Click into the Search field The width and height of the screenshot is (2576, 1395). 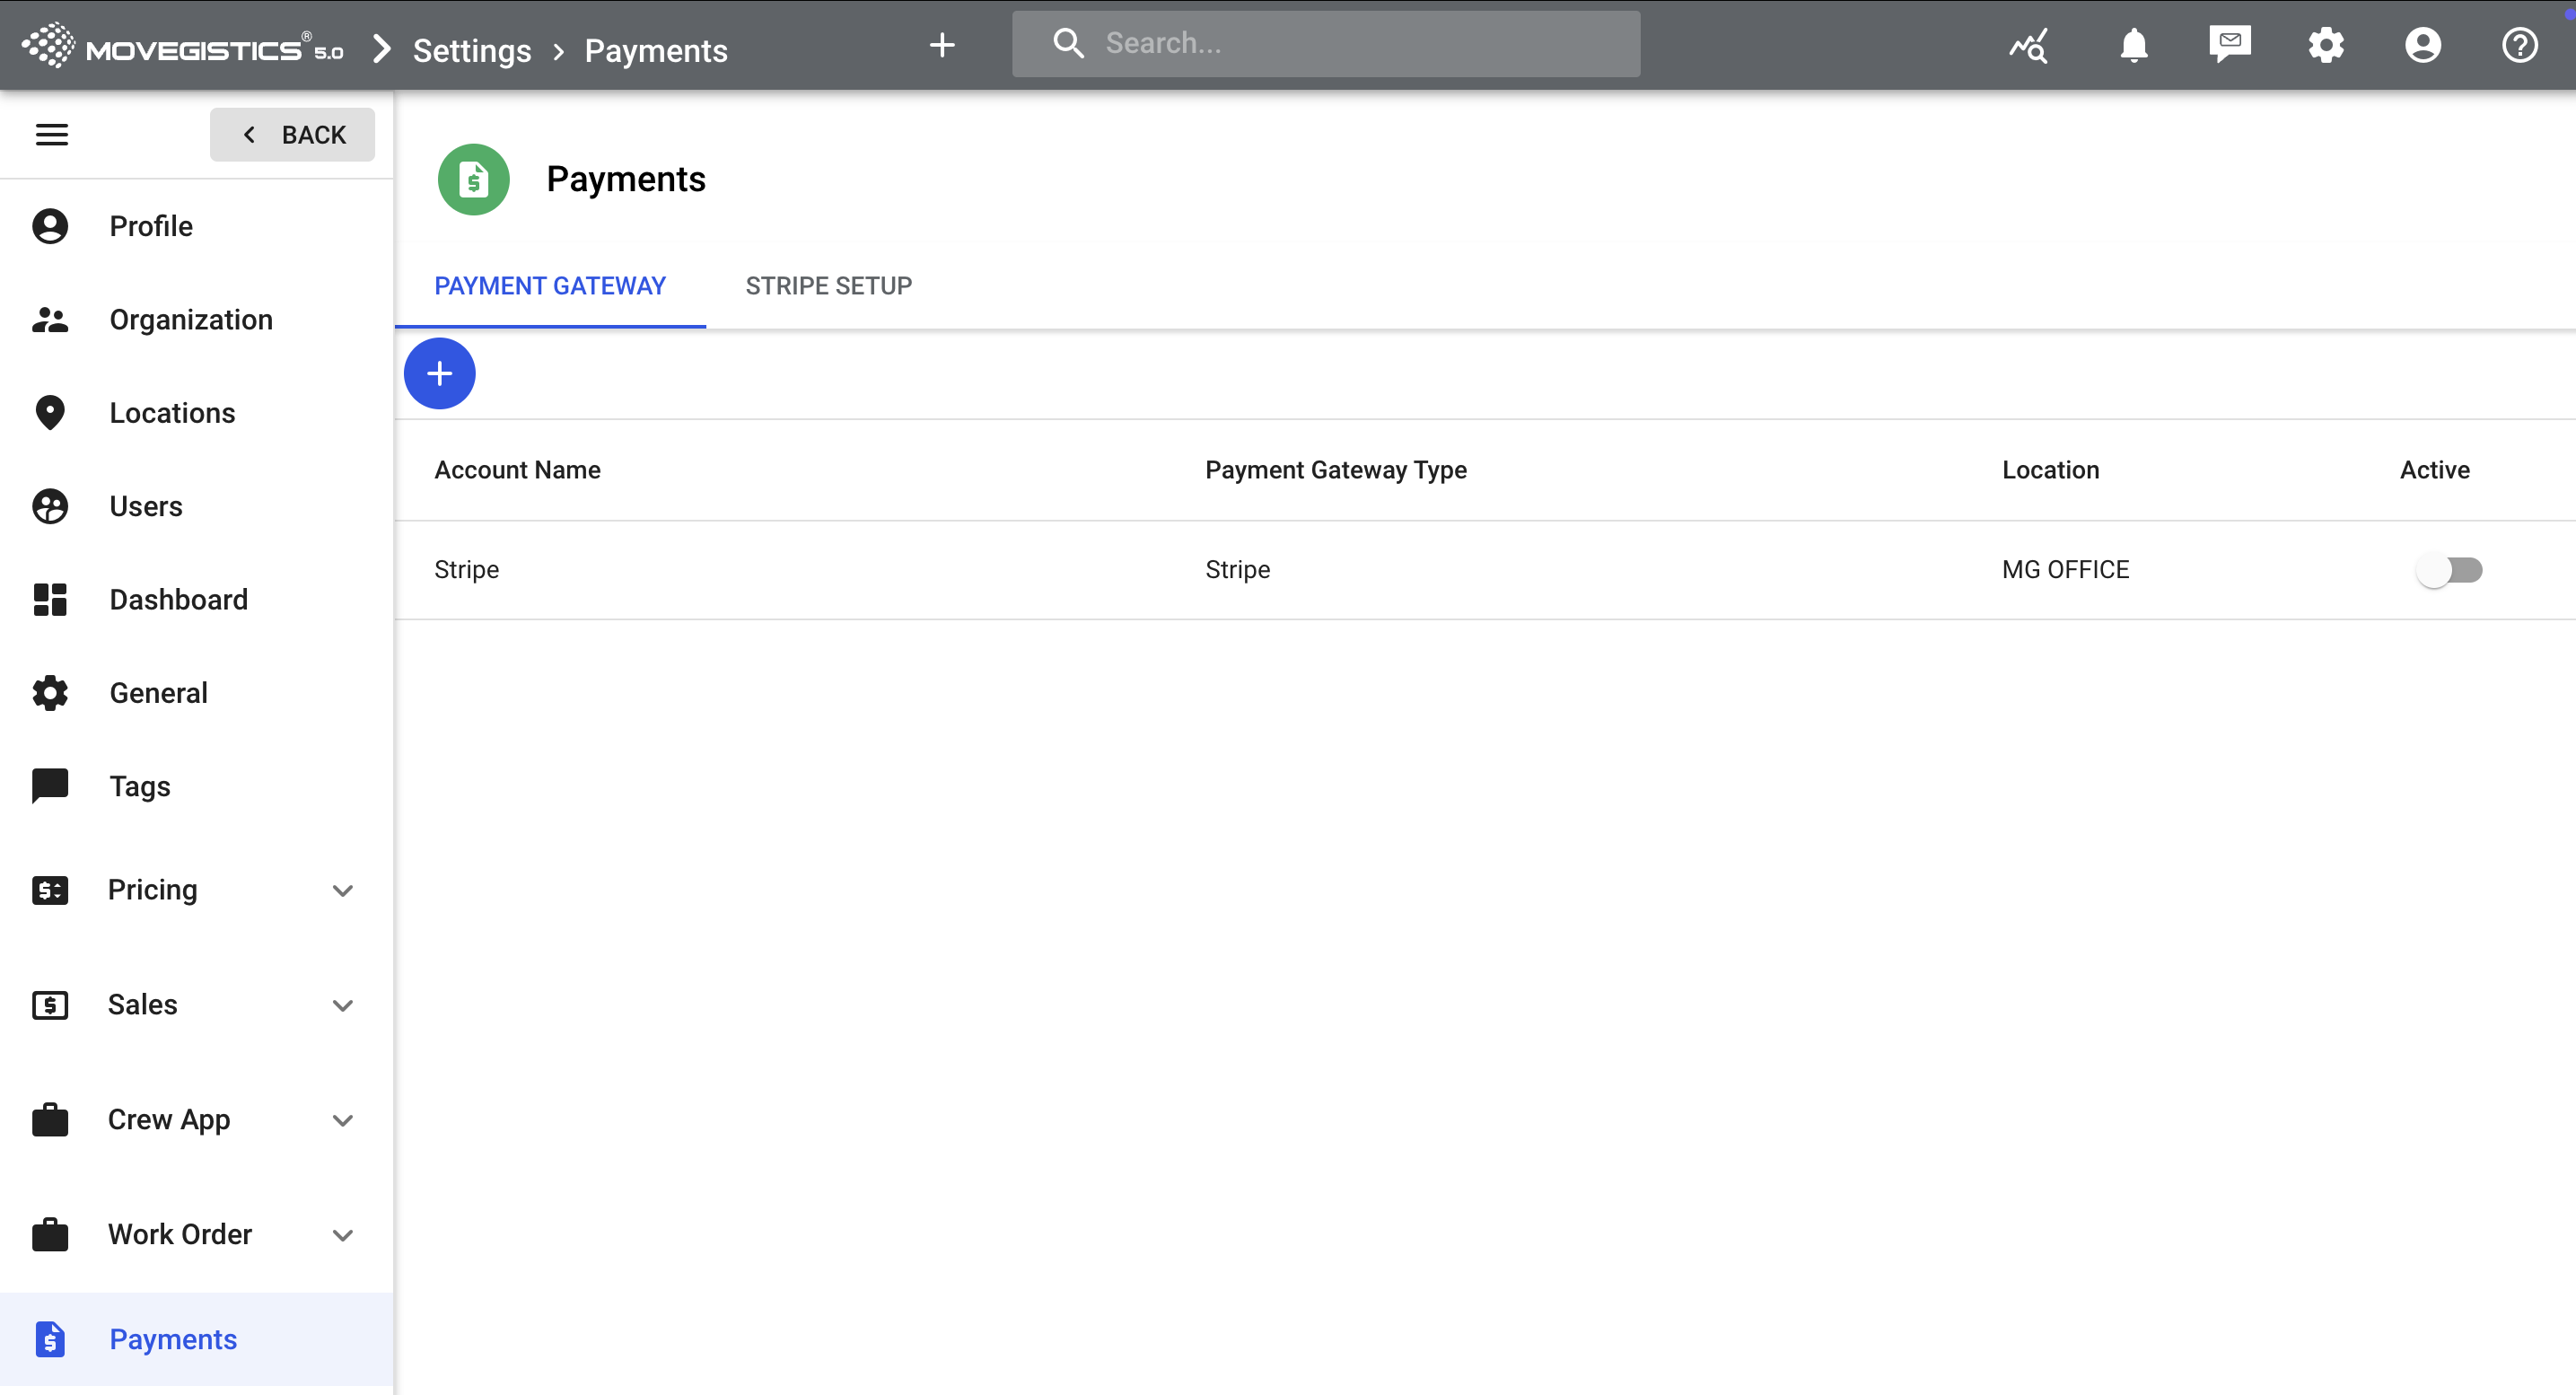tap(1340, 44)
